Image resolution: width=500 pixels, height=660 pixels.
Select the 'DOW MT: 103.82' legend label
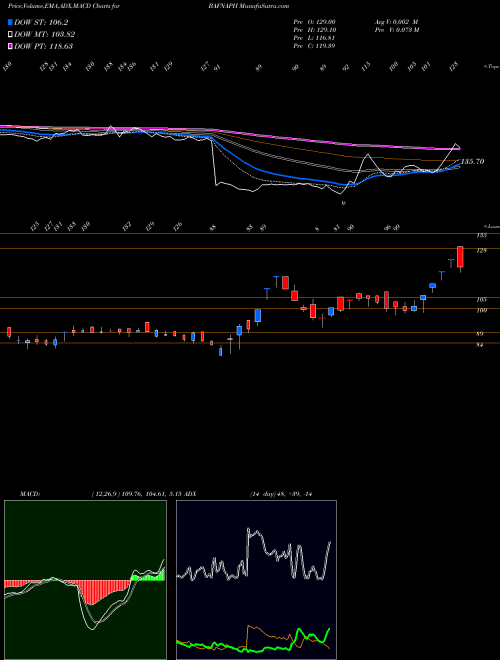pos(45,35)
